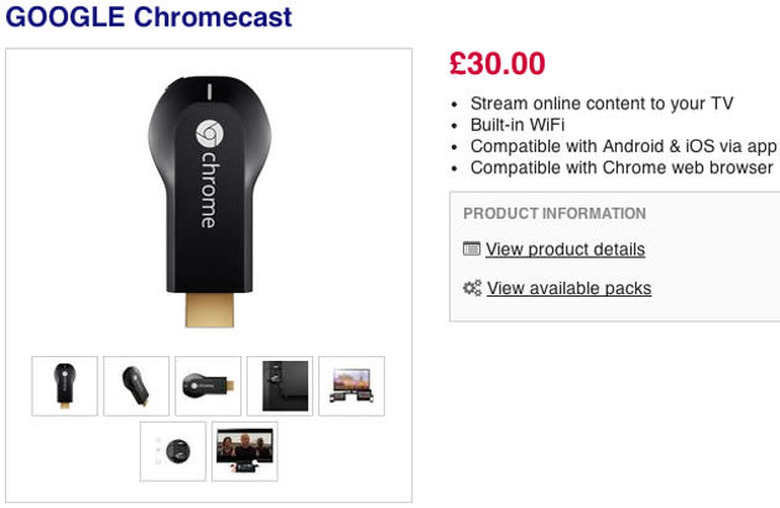Show the sideways Chromecast thumbnail
Image resolution: width=780 pixels, height=508 pixels.
click(208, 386)
